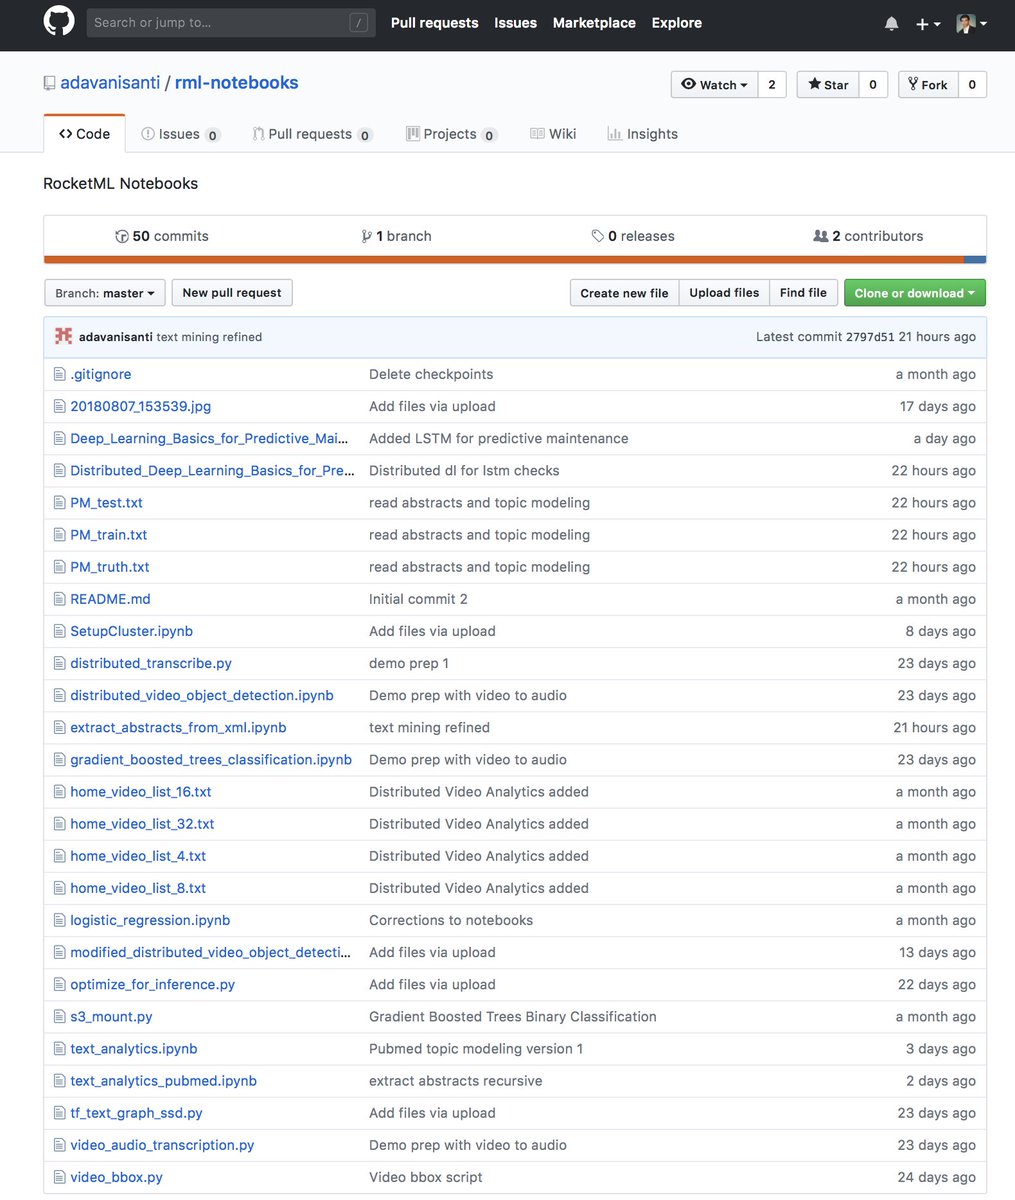Screen dimensions: 1015x1200
Task: Click file icon beside 20180807_153539.jpg
Action: point(59,406)
